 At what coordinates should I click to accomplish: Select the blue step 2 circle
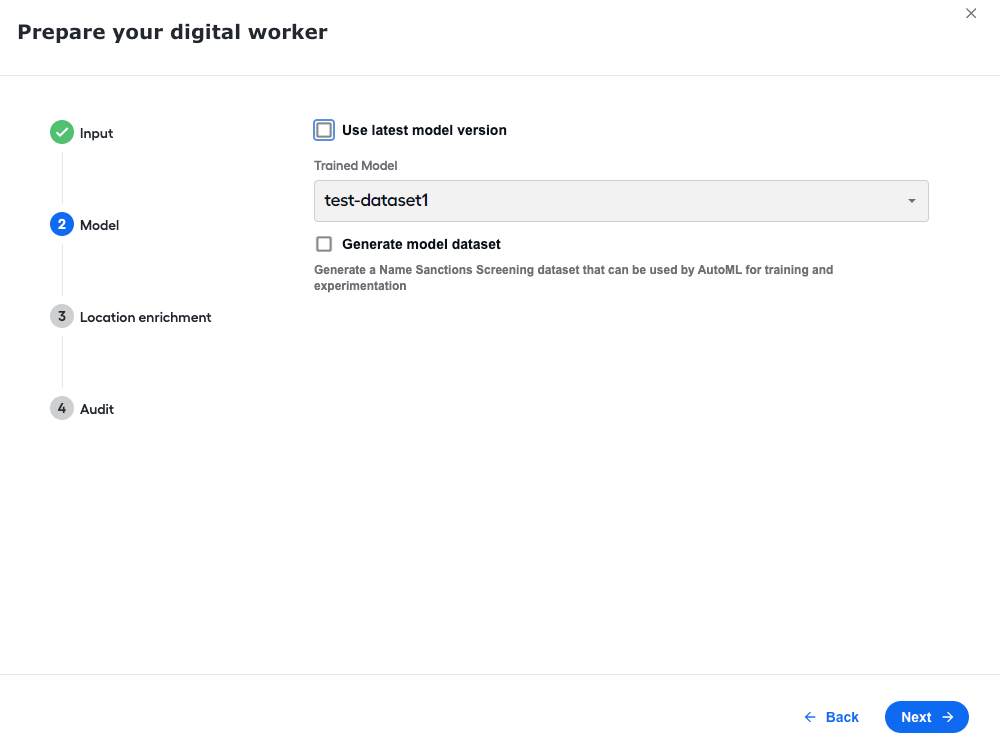coord(62,224)
